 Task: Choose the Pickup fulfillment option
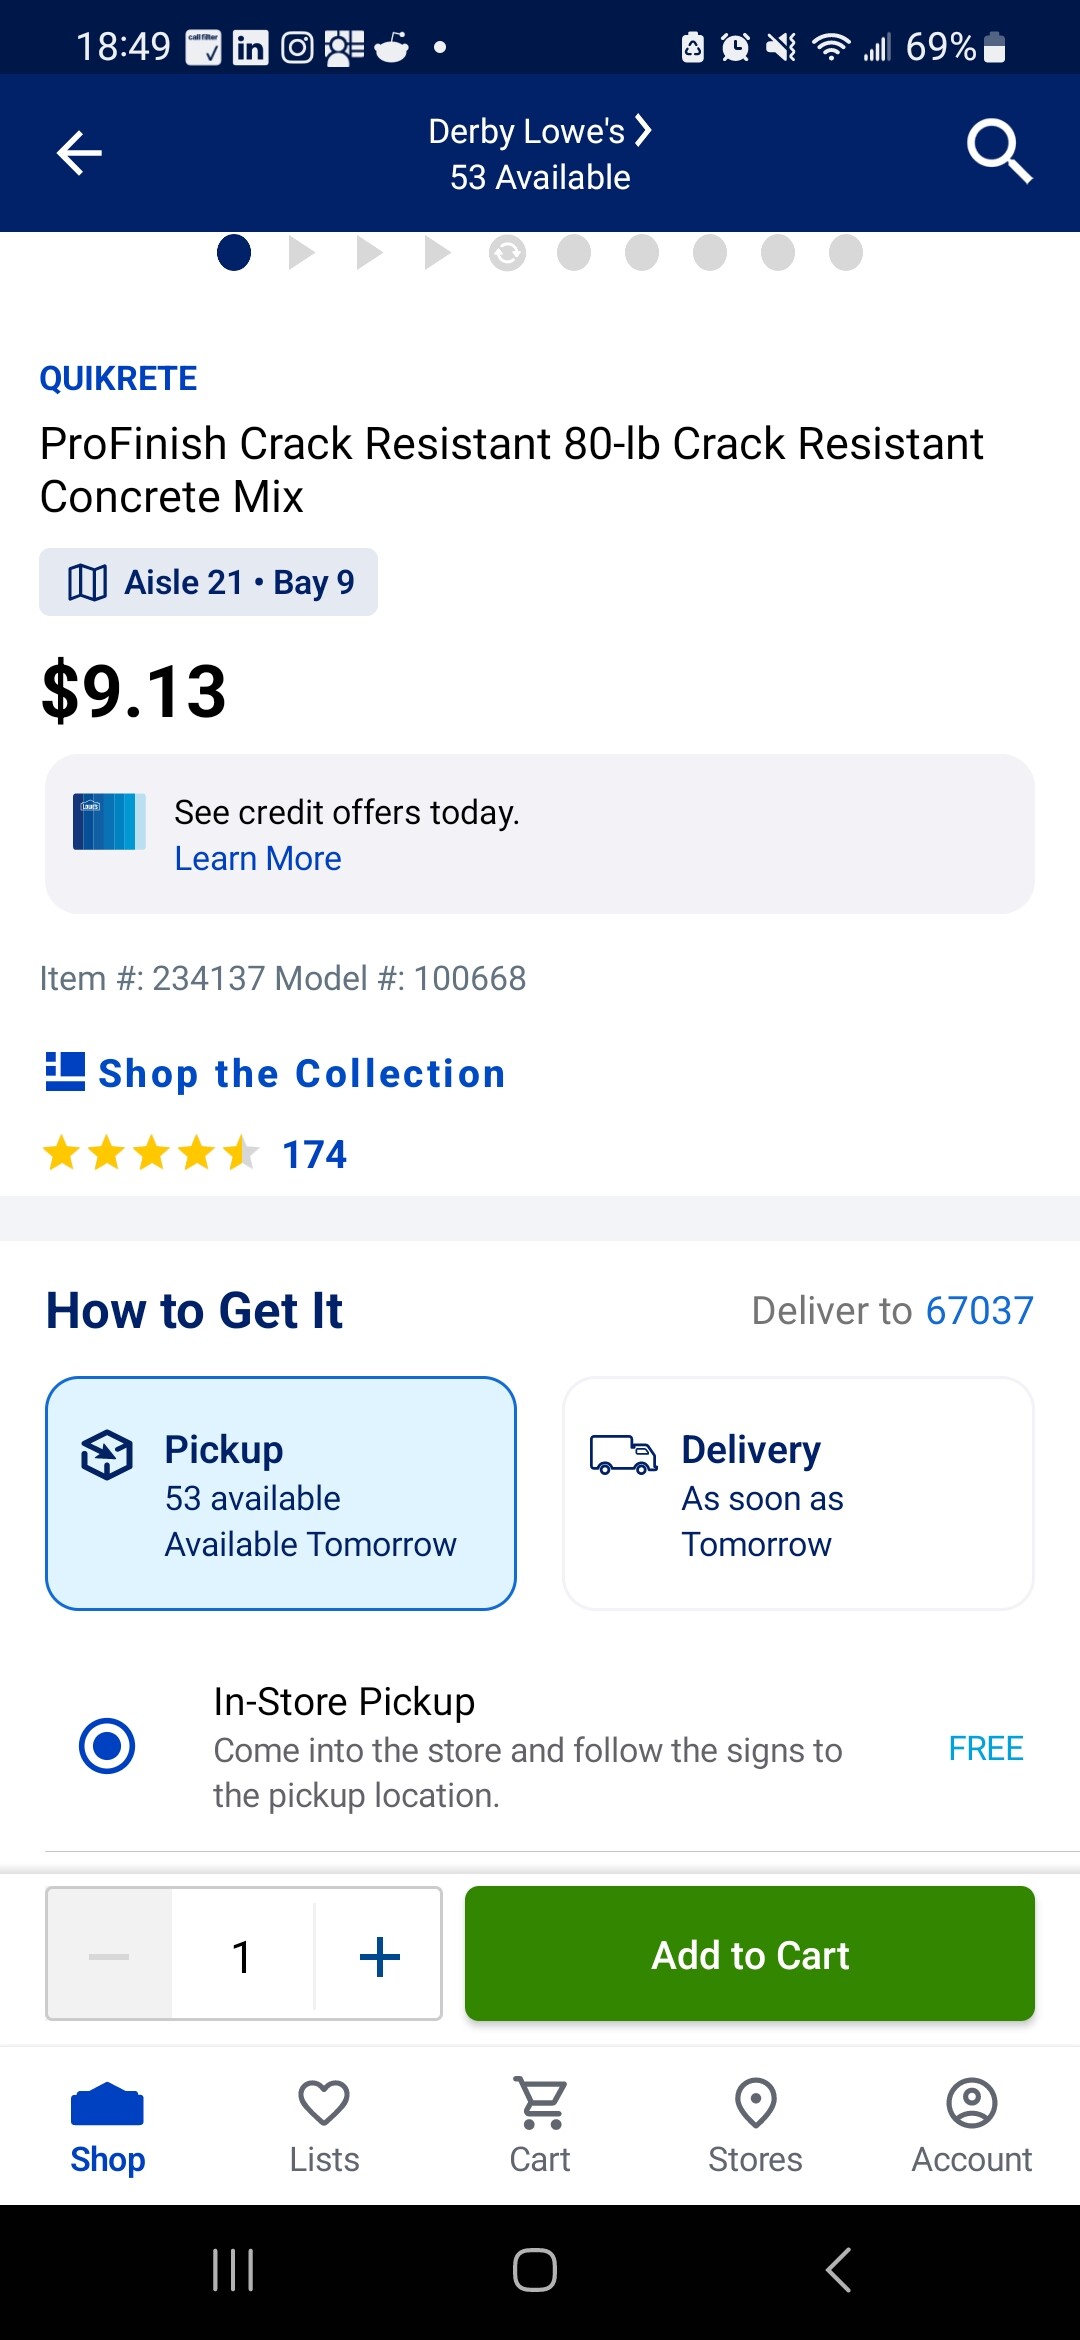point(281,1494)
